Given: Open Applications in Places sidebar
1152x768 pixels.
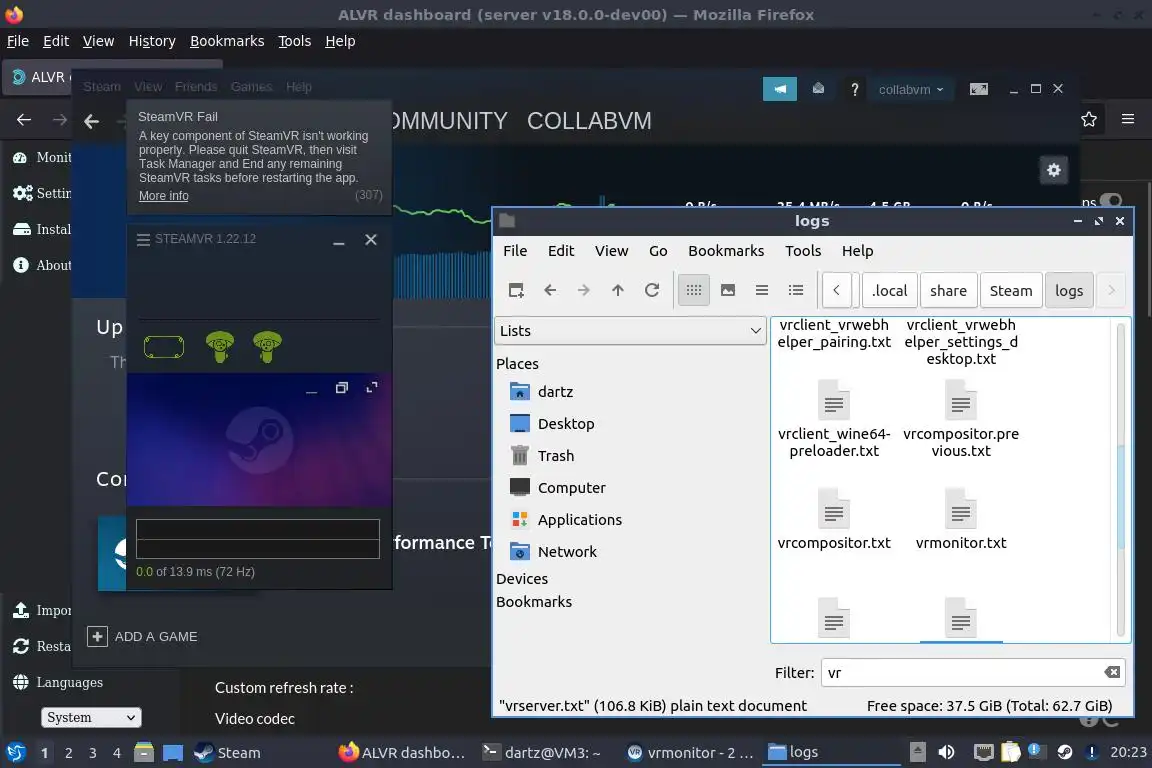Looking at the screenshot, I should 566,520.
